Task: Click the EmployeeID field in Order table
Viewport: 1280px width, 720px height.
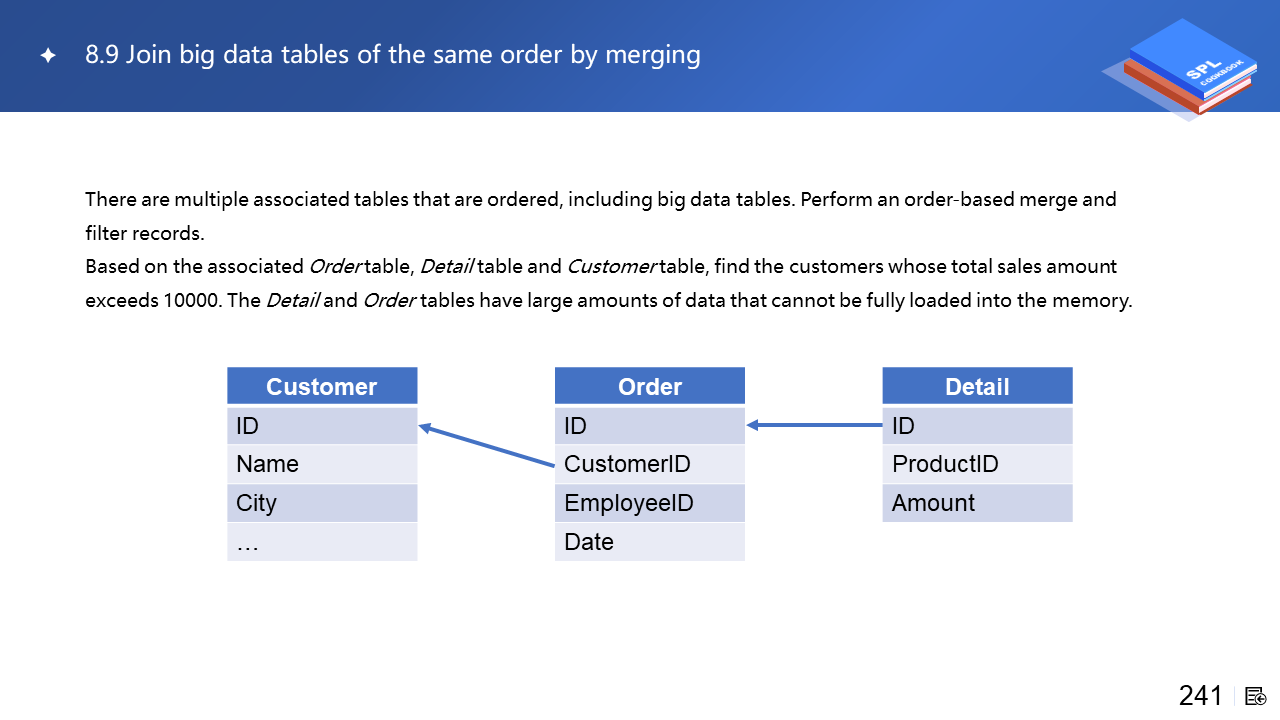Action: pos(650,503)
